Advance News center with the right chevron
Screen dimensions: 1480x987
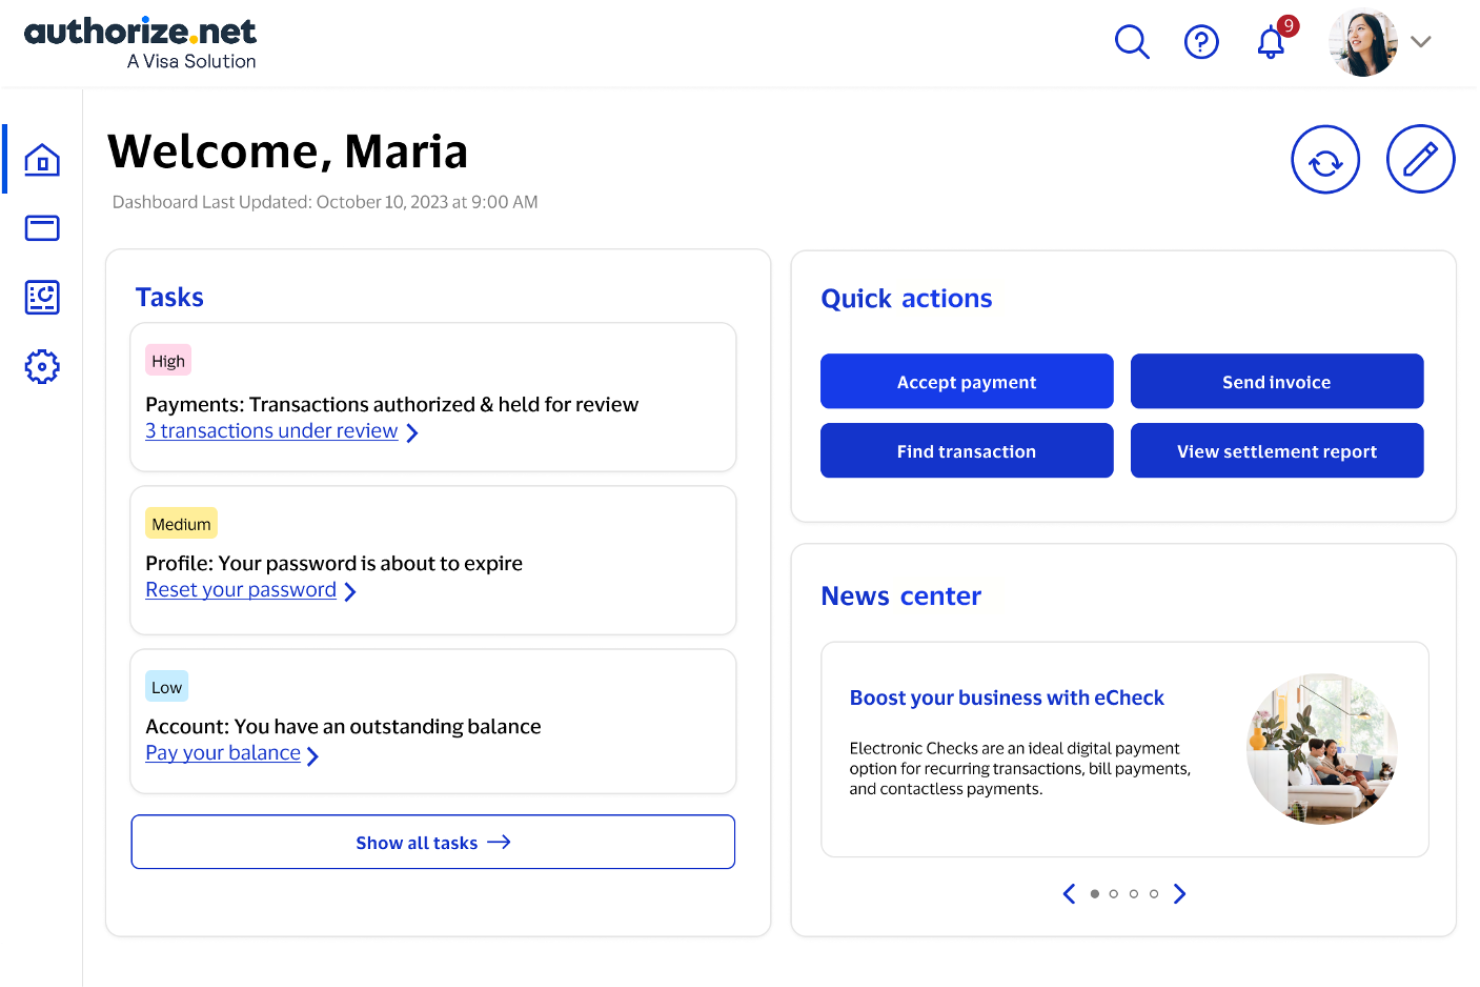pyautogui.click(x=1179, y=893)
